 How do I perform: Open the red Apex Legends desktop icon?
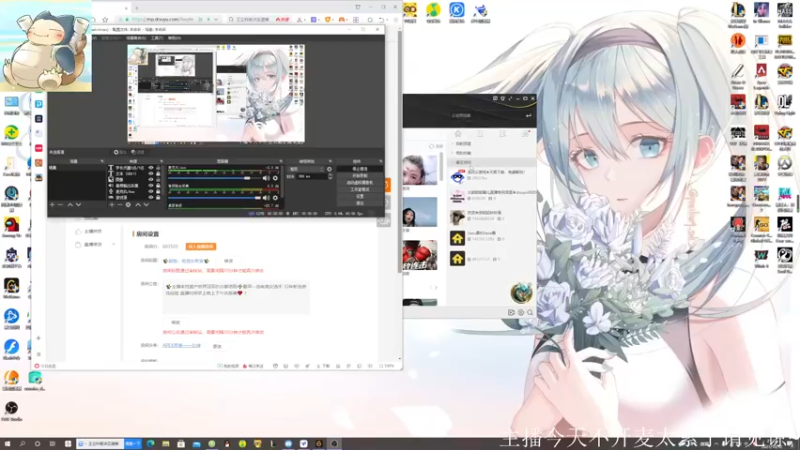click(761, 73)
